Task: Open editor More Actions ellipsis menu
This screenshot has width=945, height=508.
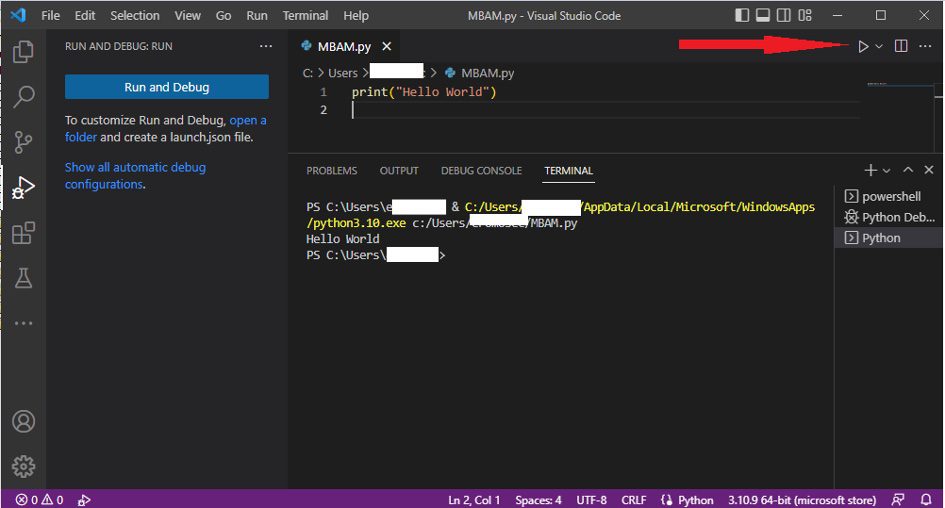Action: pyautogui.click(x=925, y=46)
